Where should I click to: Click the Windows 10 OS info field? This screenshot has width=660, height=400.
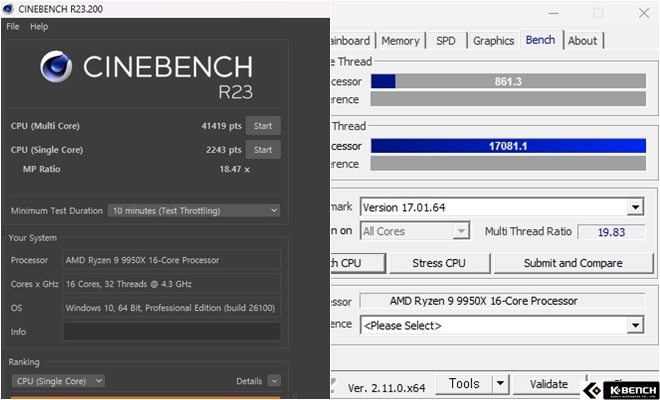tap(172, 308)
